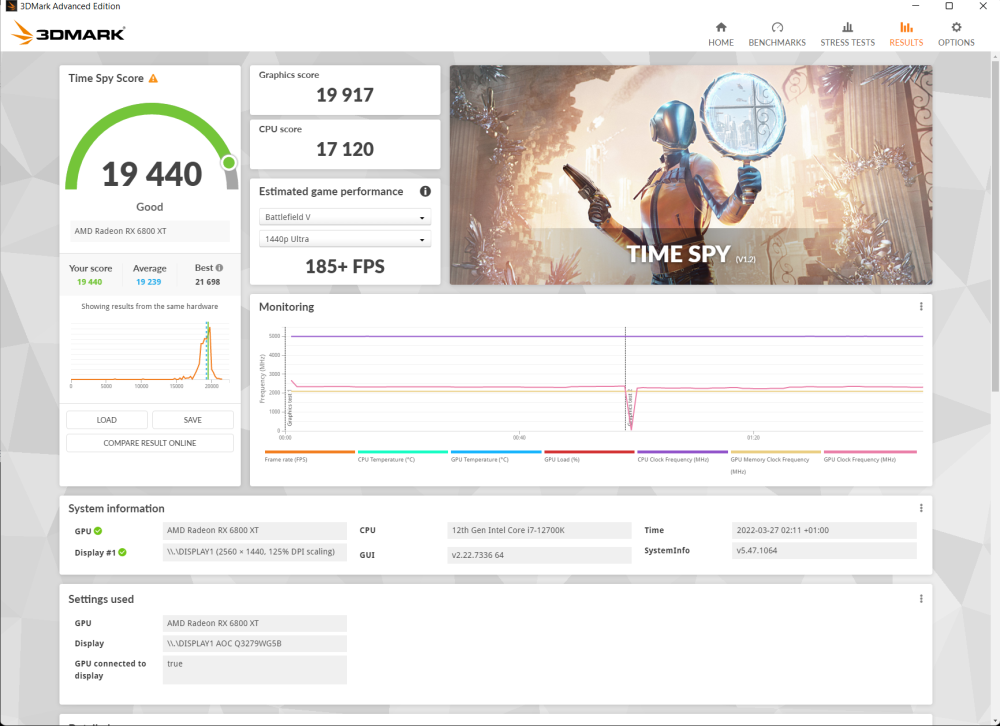Maximize the 3DMark window
This screenshot has width=1000, height=726.
click(x=949, y=6)
